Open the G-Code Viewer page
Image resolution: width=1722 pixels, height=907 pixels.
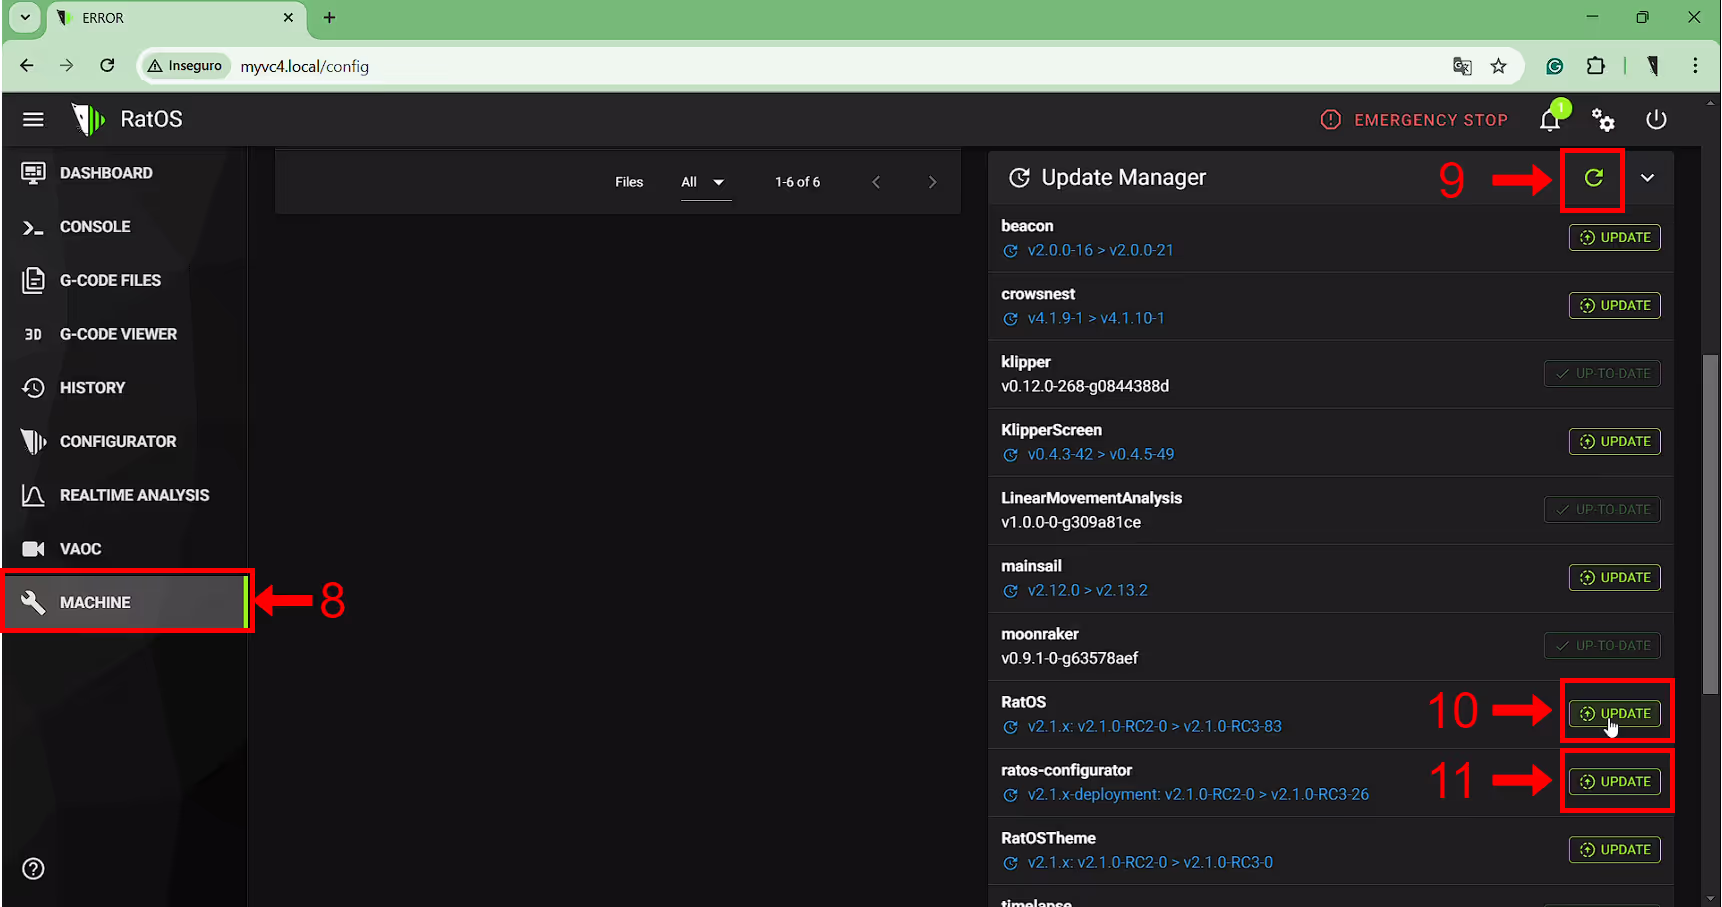pyautogui.click(x=124, y=334)
